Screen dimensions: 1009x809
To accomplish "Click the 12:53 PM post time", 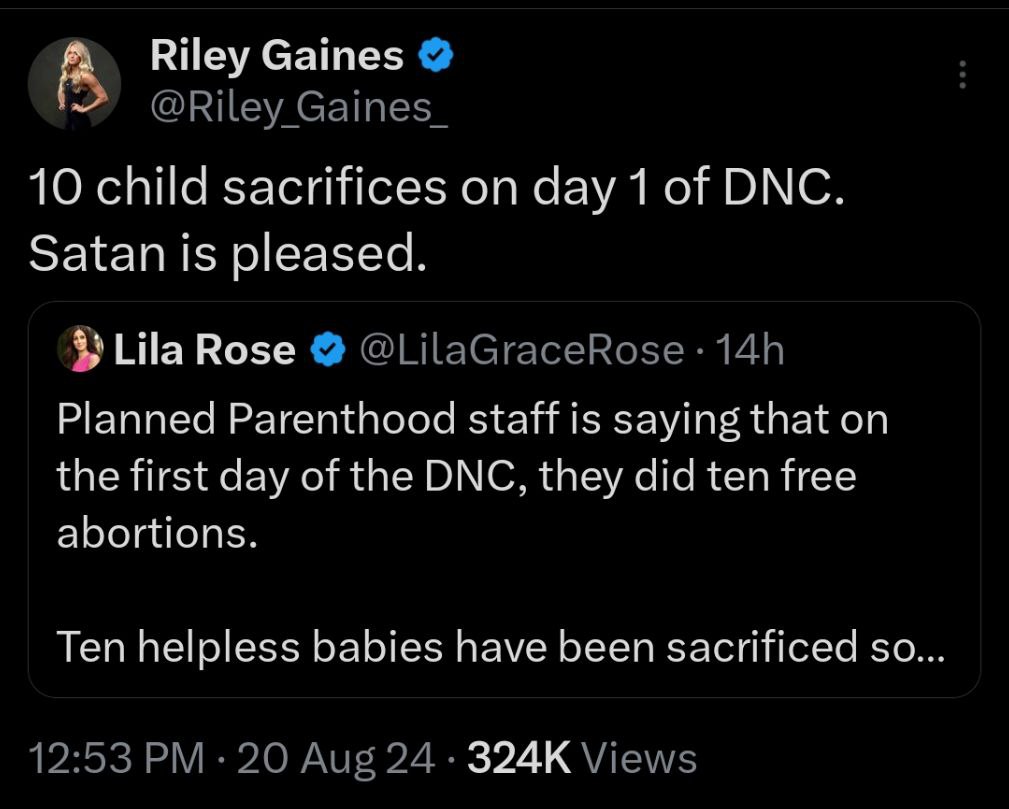I will tap(116, 758).
